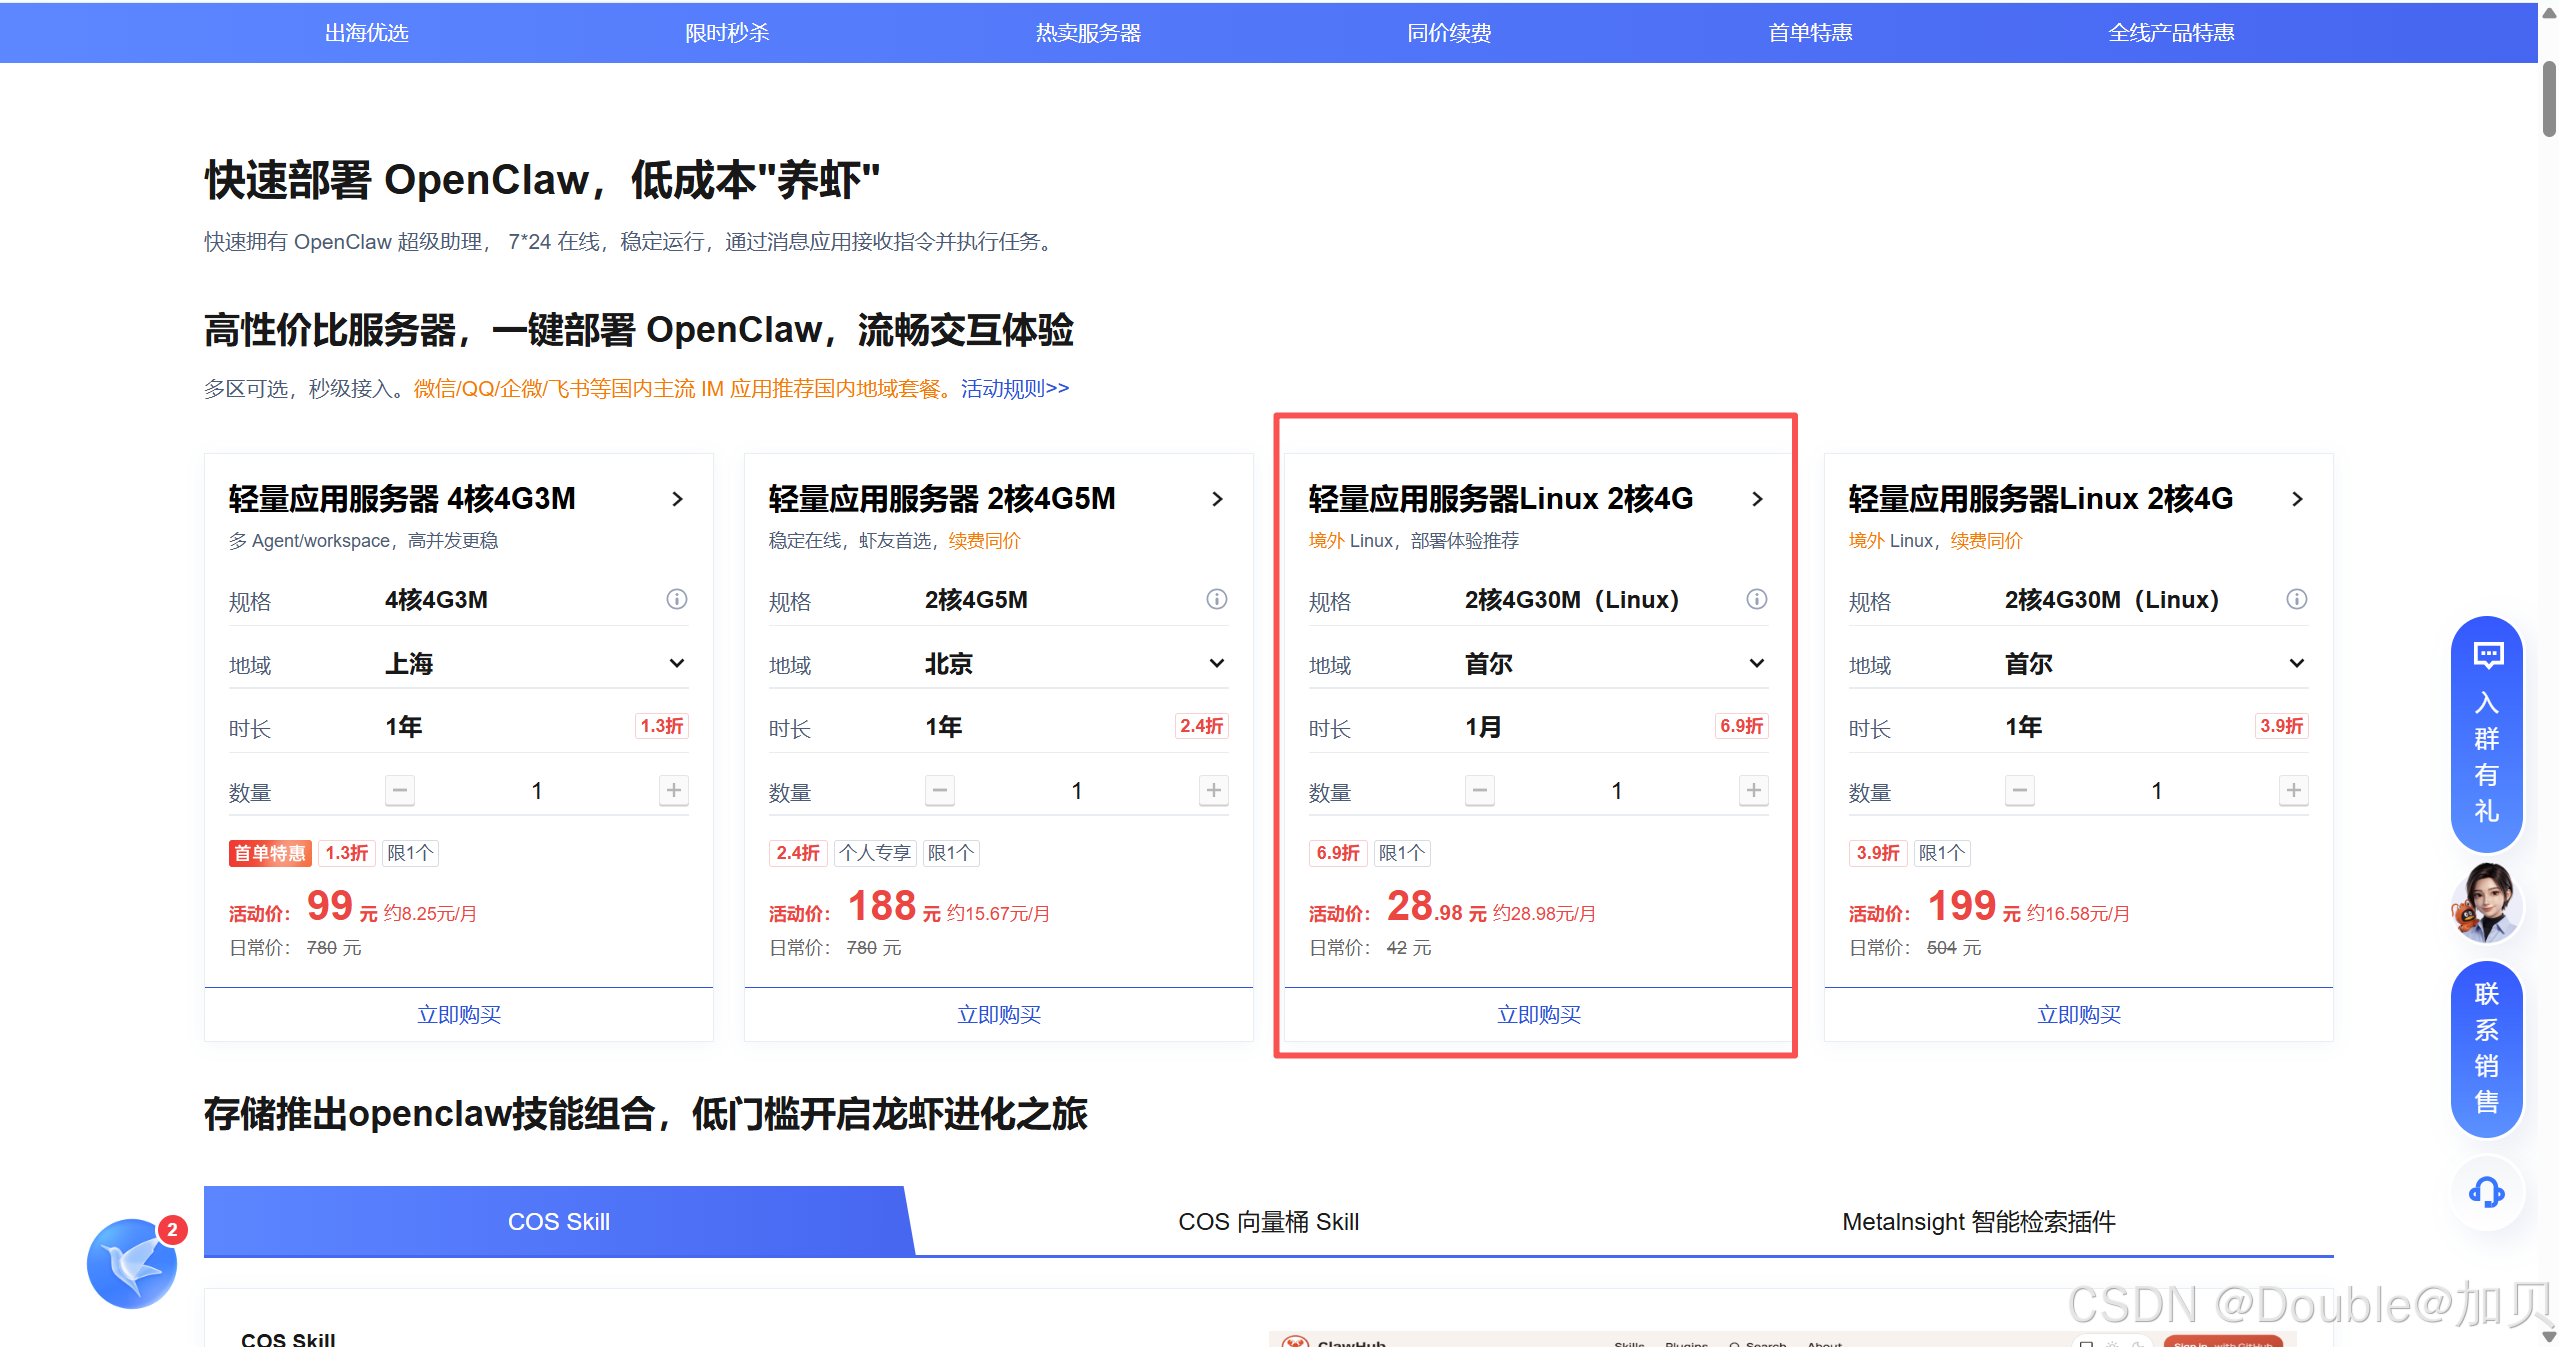Image resolution: width=2559 pixels, height=1347 pixels.
Task: Go to 限时秒杀 section
Action: [x=727, y=33]
